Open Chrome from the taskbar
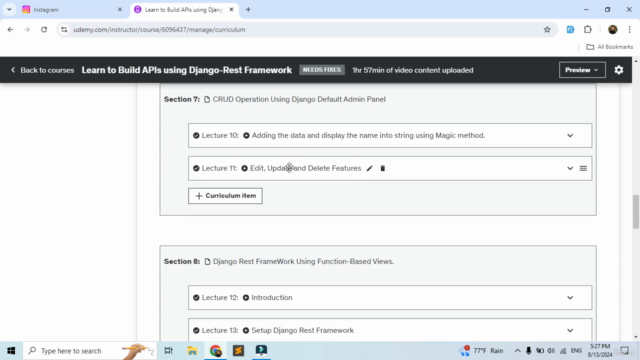 click(x=216, y=351)
